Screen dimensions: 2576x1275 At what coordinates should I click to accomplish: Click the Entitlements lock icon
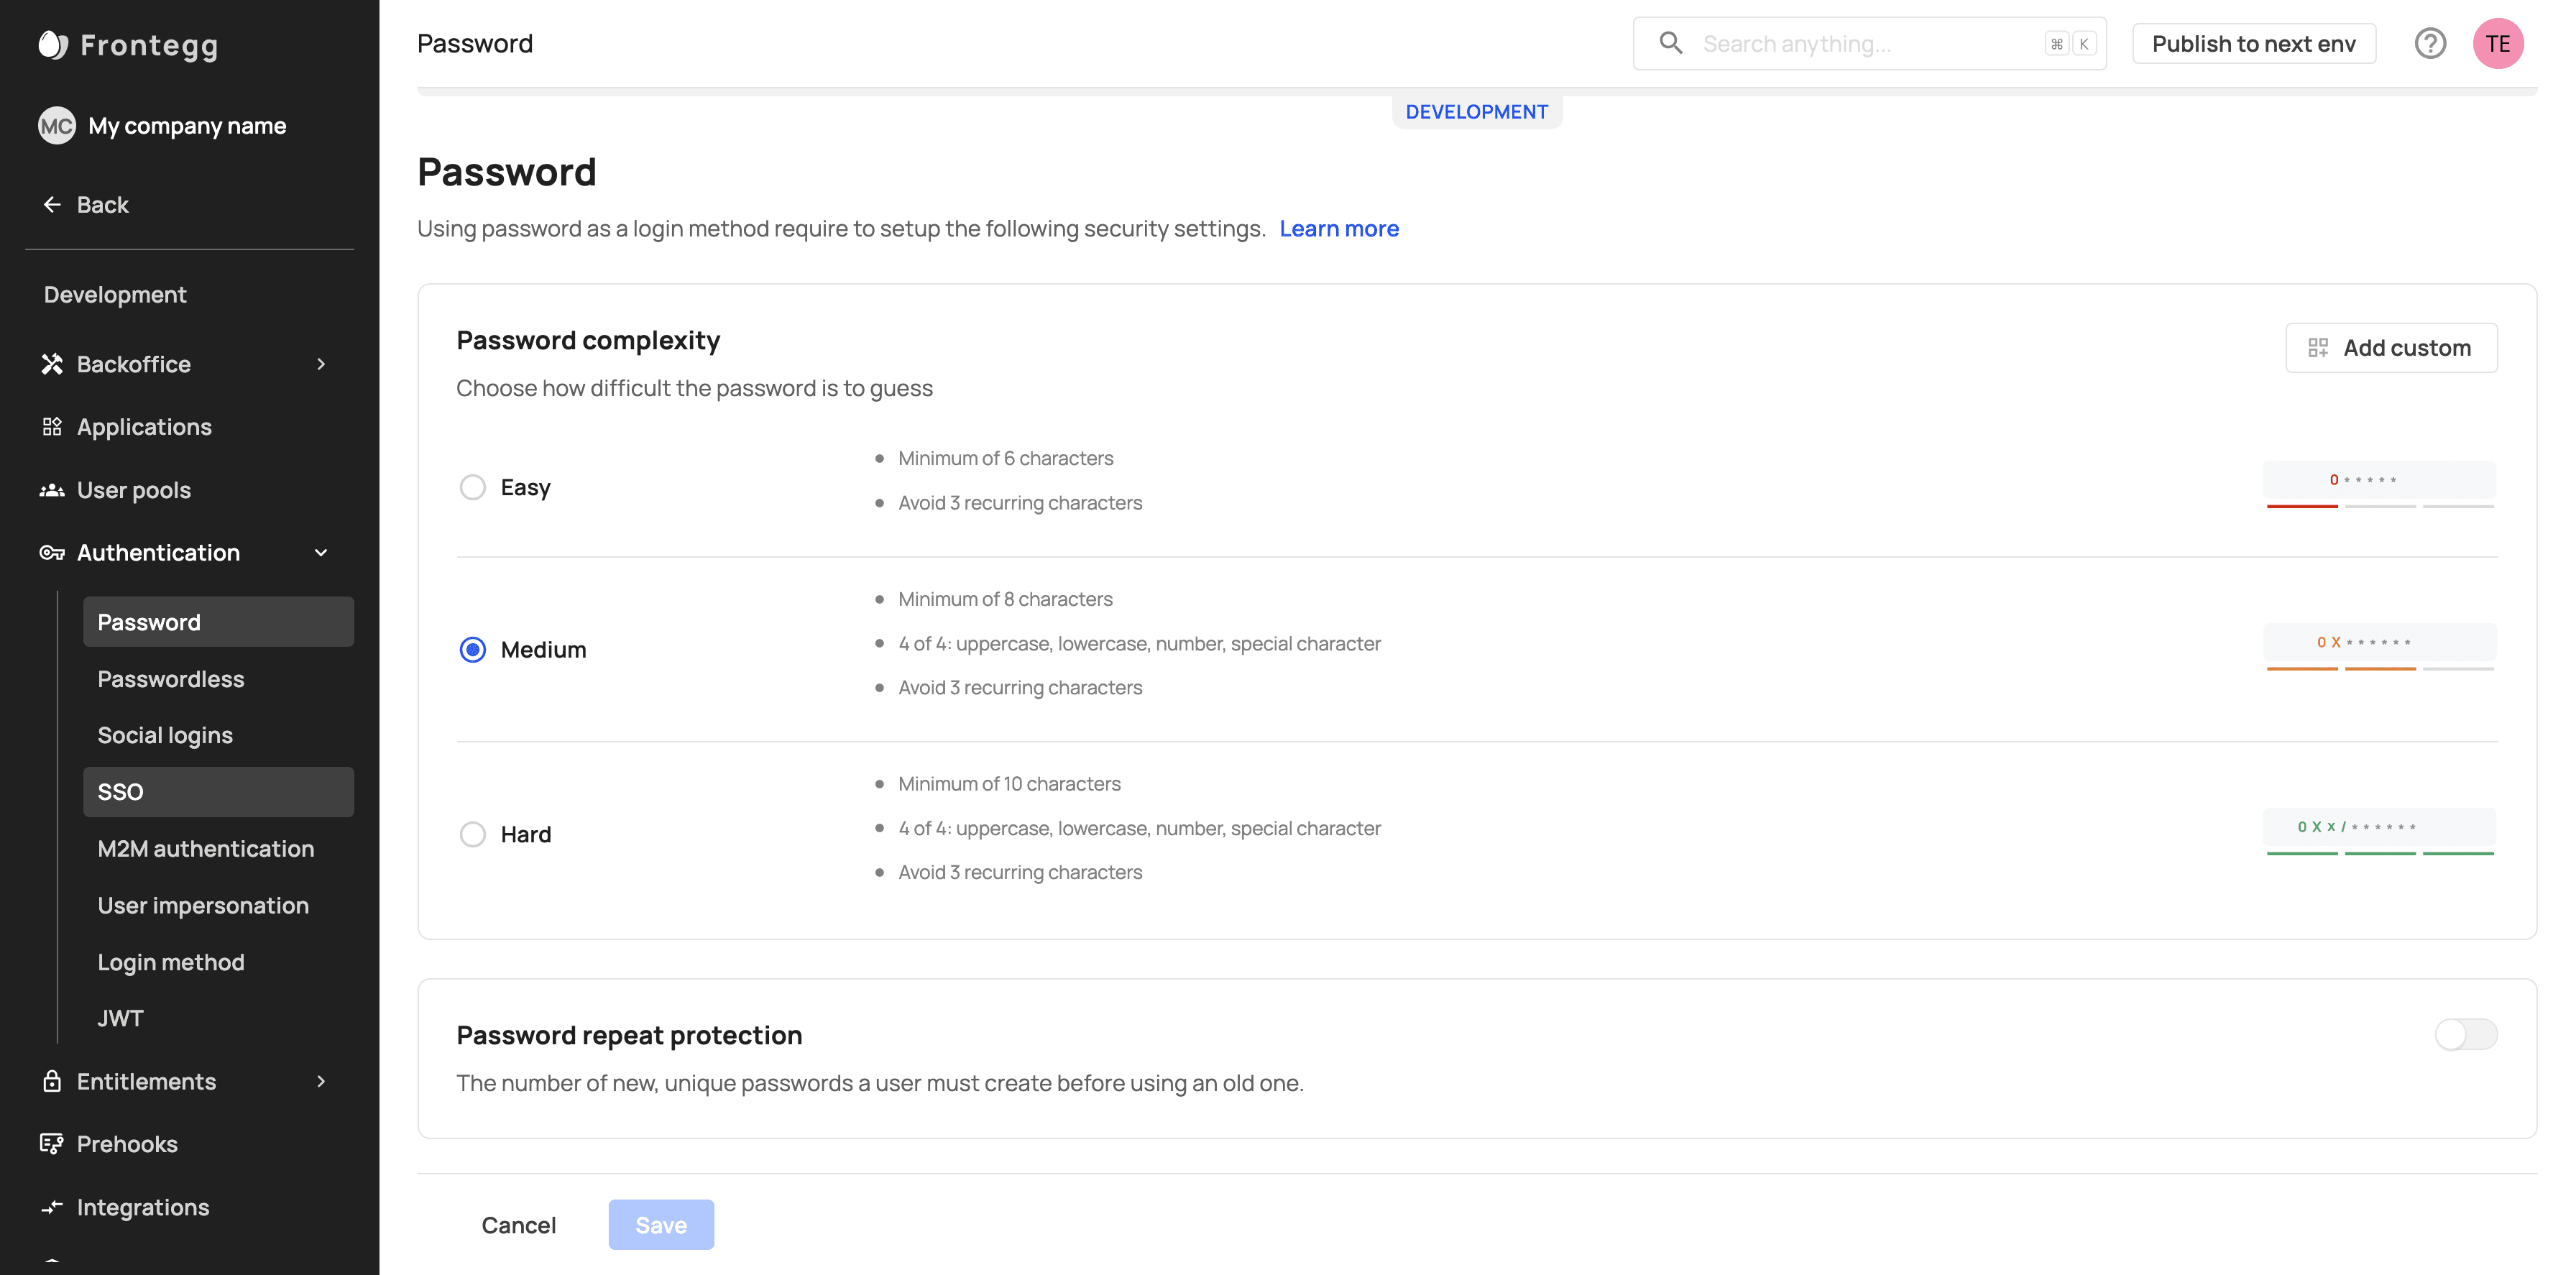[x=52, y=1081]
